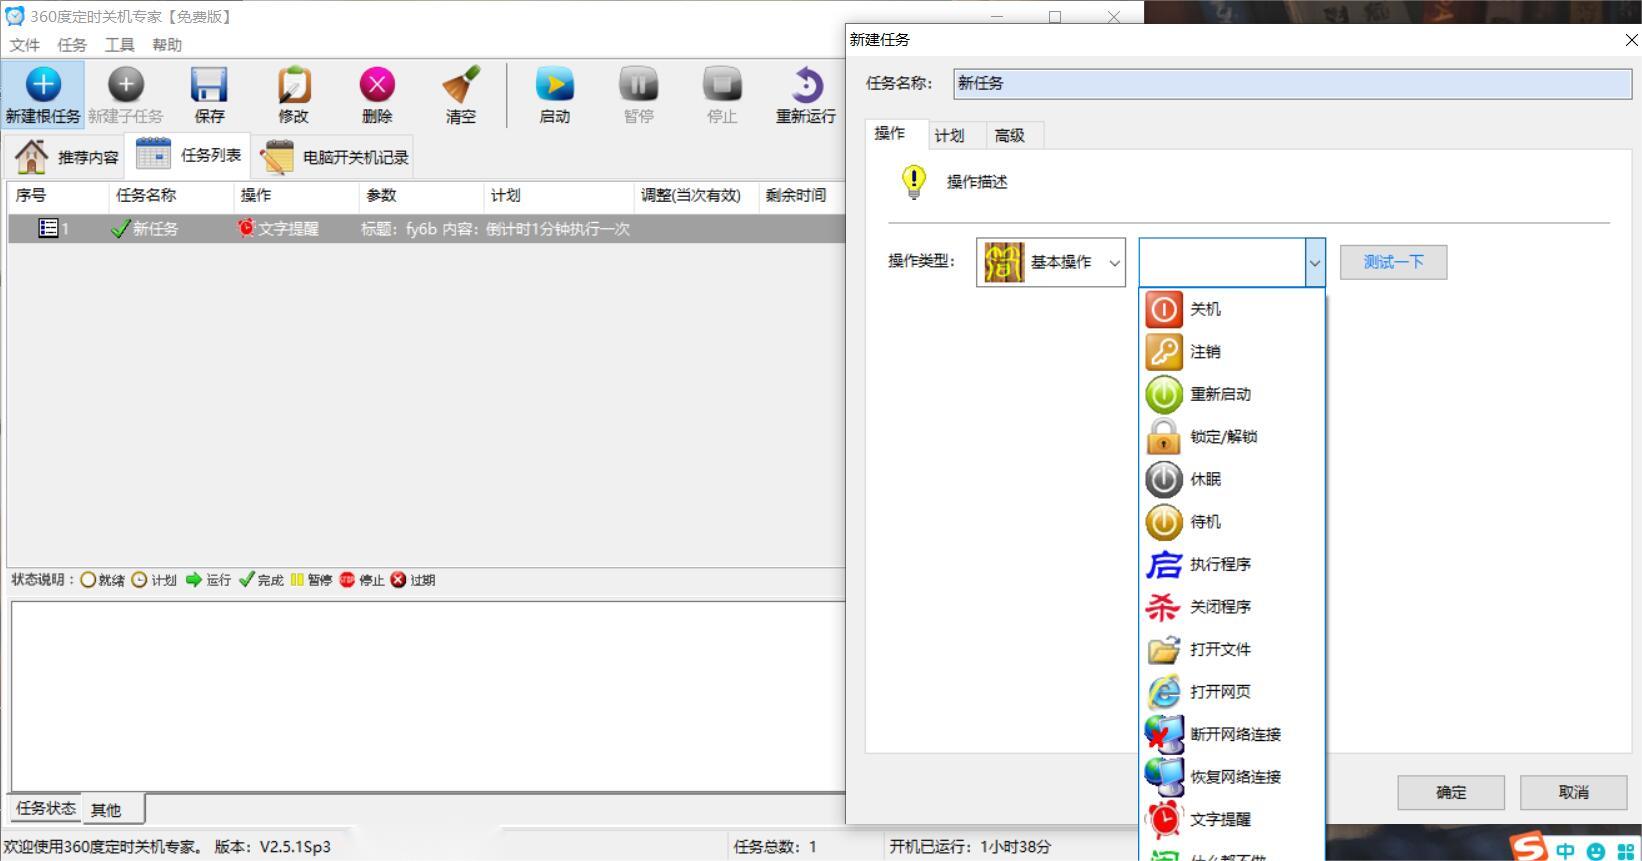1642x861 pixels.
Task: Click the 任务总数: 1 status bar entry
Action: [775, 847]
